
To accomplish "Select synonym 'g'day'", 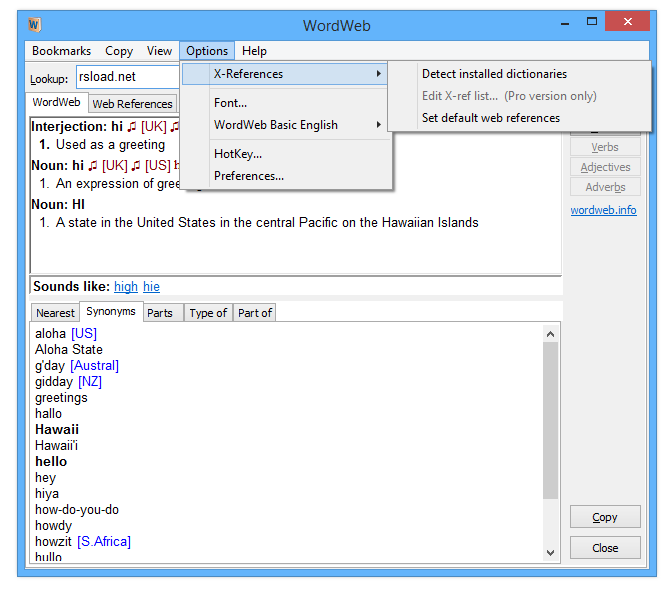I will (50, 366).
